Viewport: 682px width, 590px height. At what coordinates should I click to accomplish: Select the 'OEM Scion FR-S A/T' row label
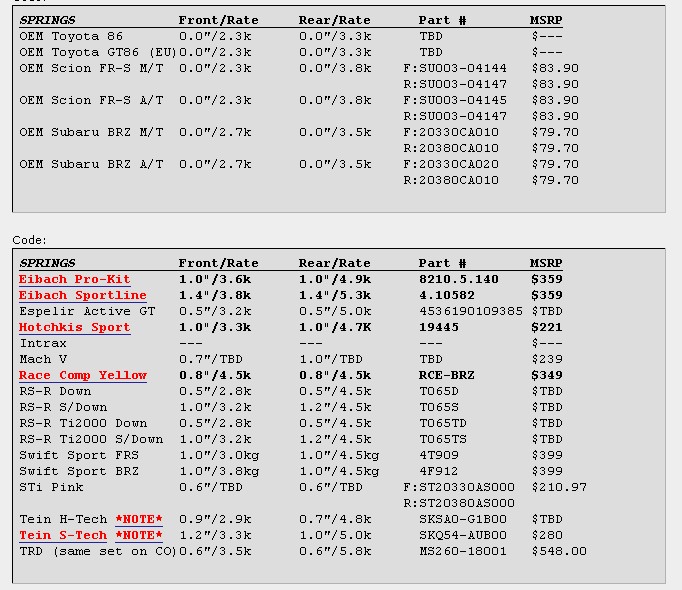pos(91,101)
